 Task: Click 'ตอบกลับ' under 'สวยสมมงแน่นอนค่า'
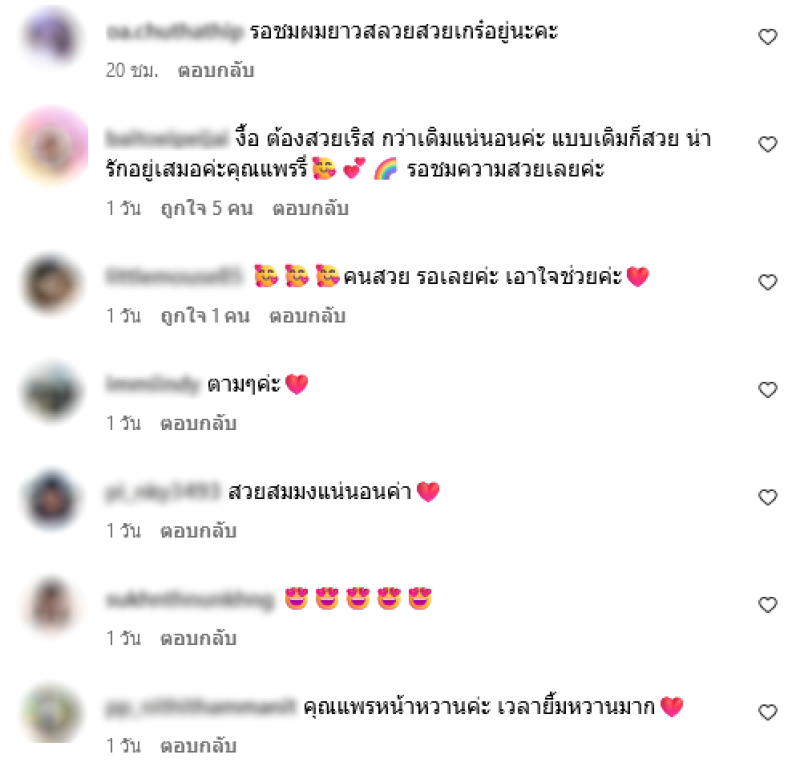tap(198, 531)
